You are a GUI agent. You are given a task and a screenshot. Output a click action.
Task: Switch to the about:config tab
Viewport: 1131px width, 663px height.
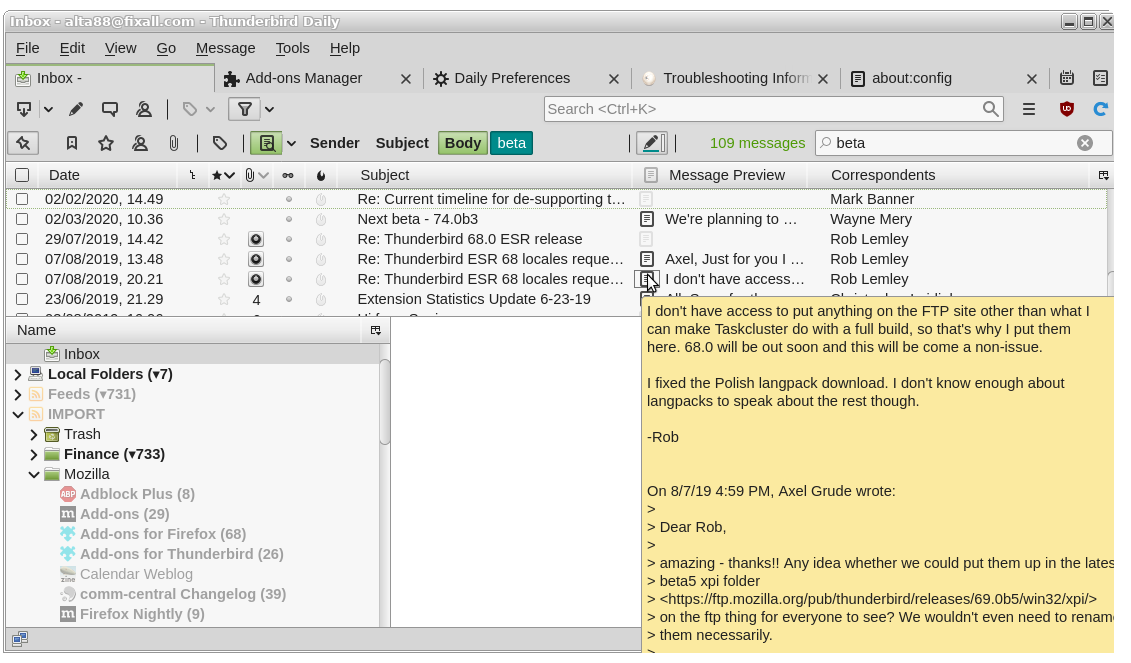pyautogui.click(x=946, y=78)
